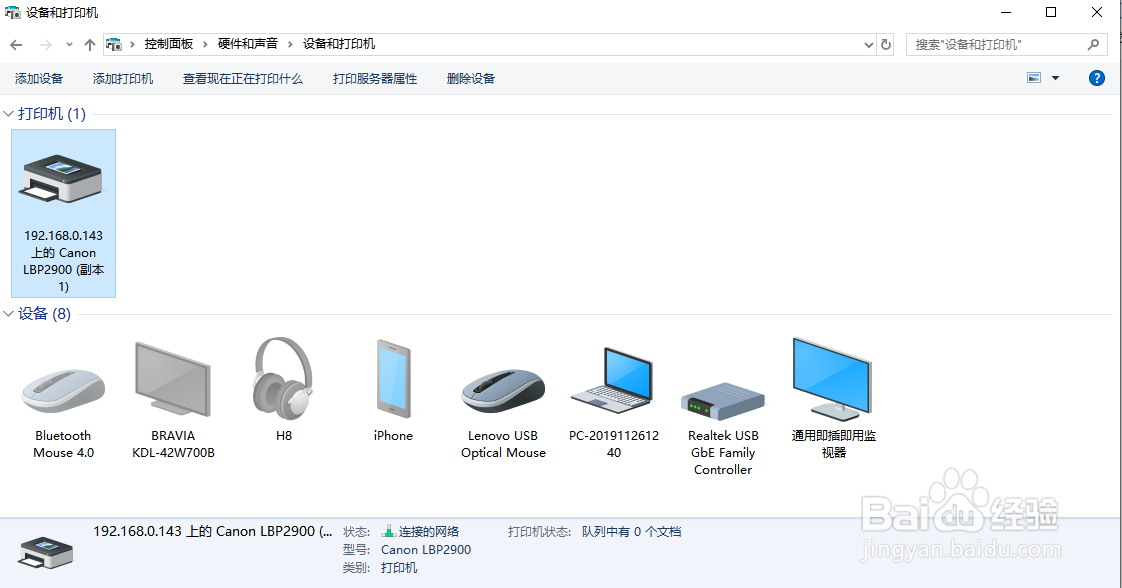Click the 类别 value 打印机 in details pane
Viewport: 1122px width, 588px height.
(399, 568)
